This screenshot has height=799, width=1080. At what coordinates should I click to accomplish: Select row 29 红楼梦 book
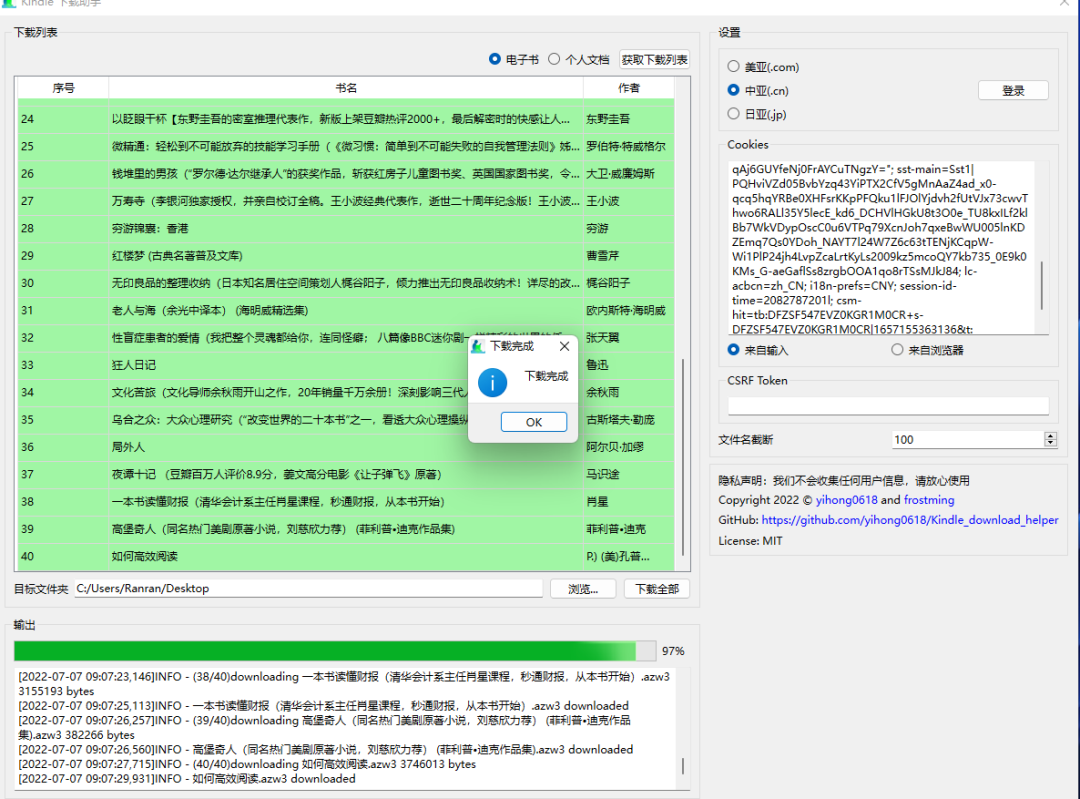(x=346, y=256)
